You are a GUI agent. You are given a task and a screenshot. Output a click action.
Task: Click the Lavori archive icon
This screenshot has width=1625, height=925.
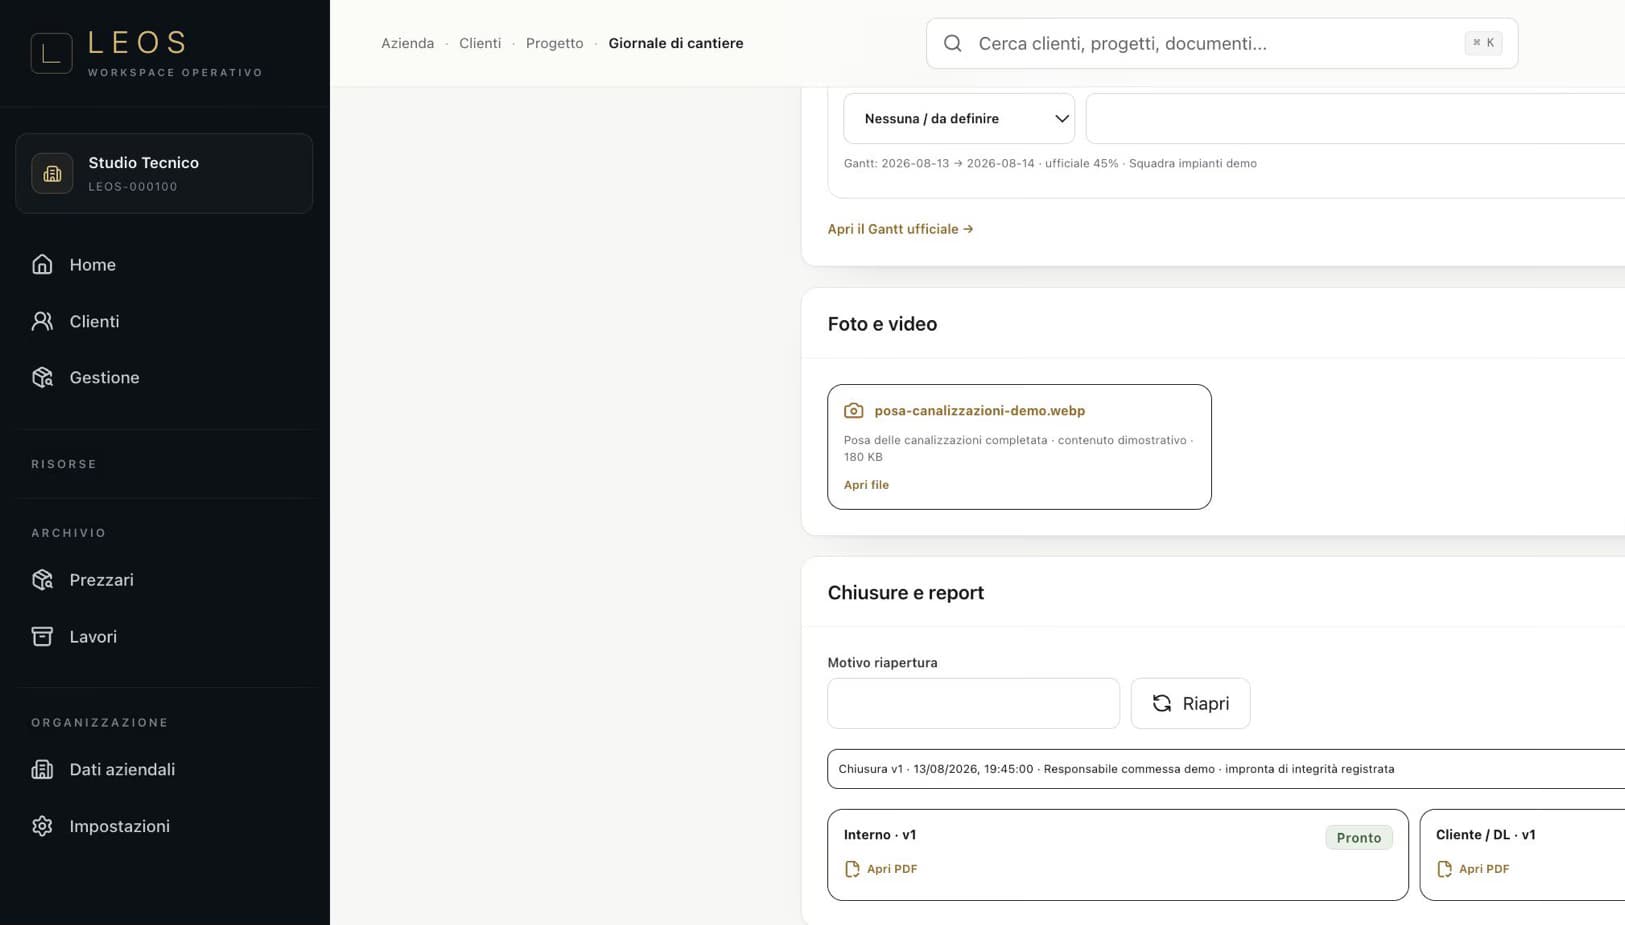(x=42, y=636)
